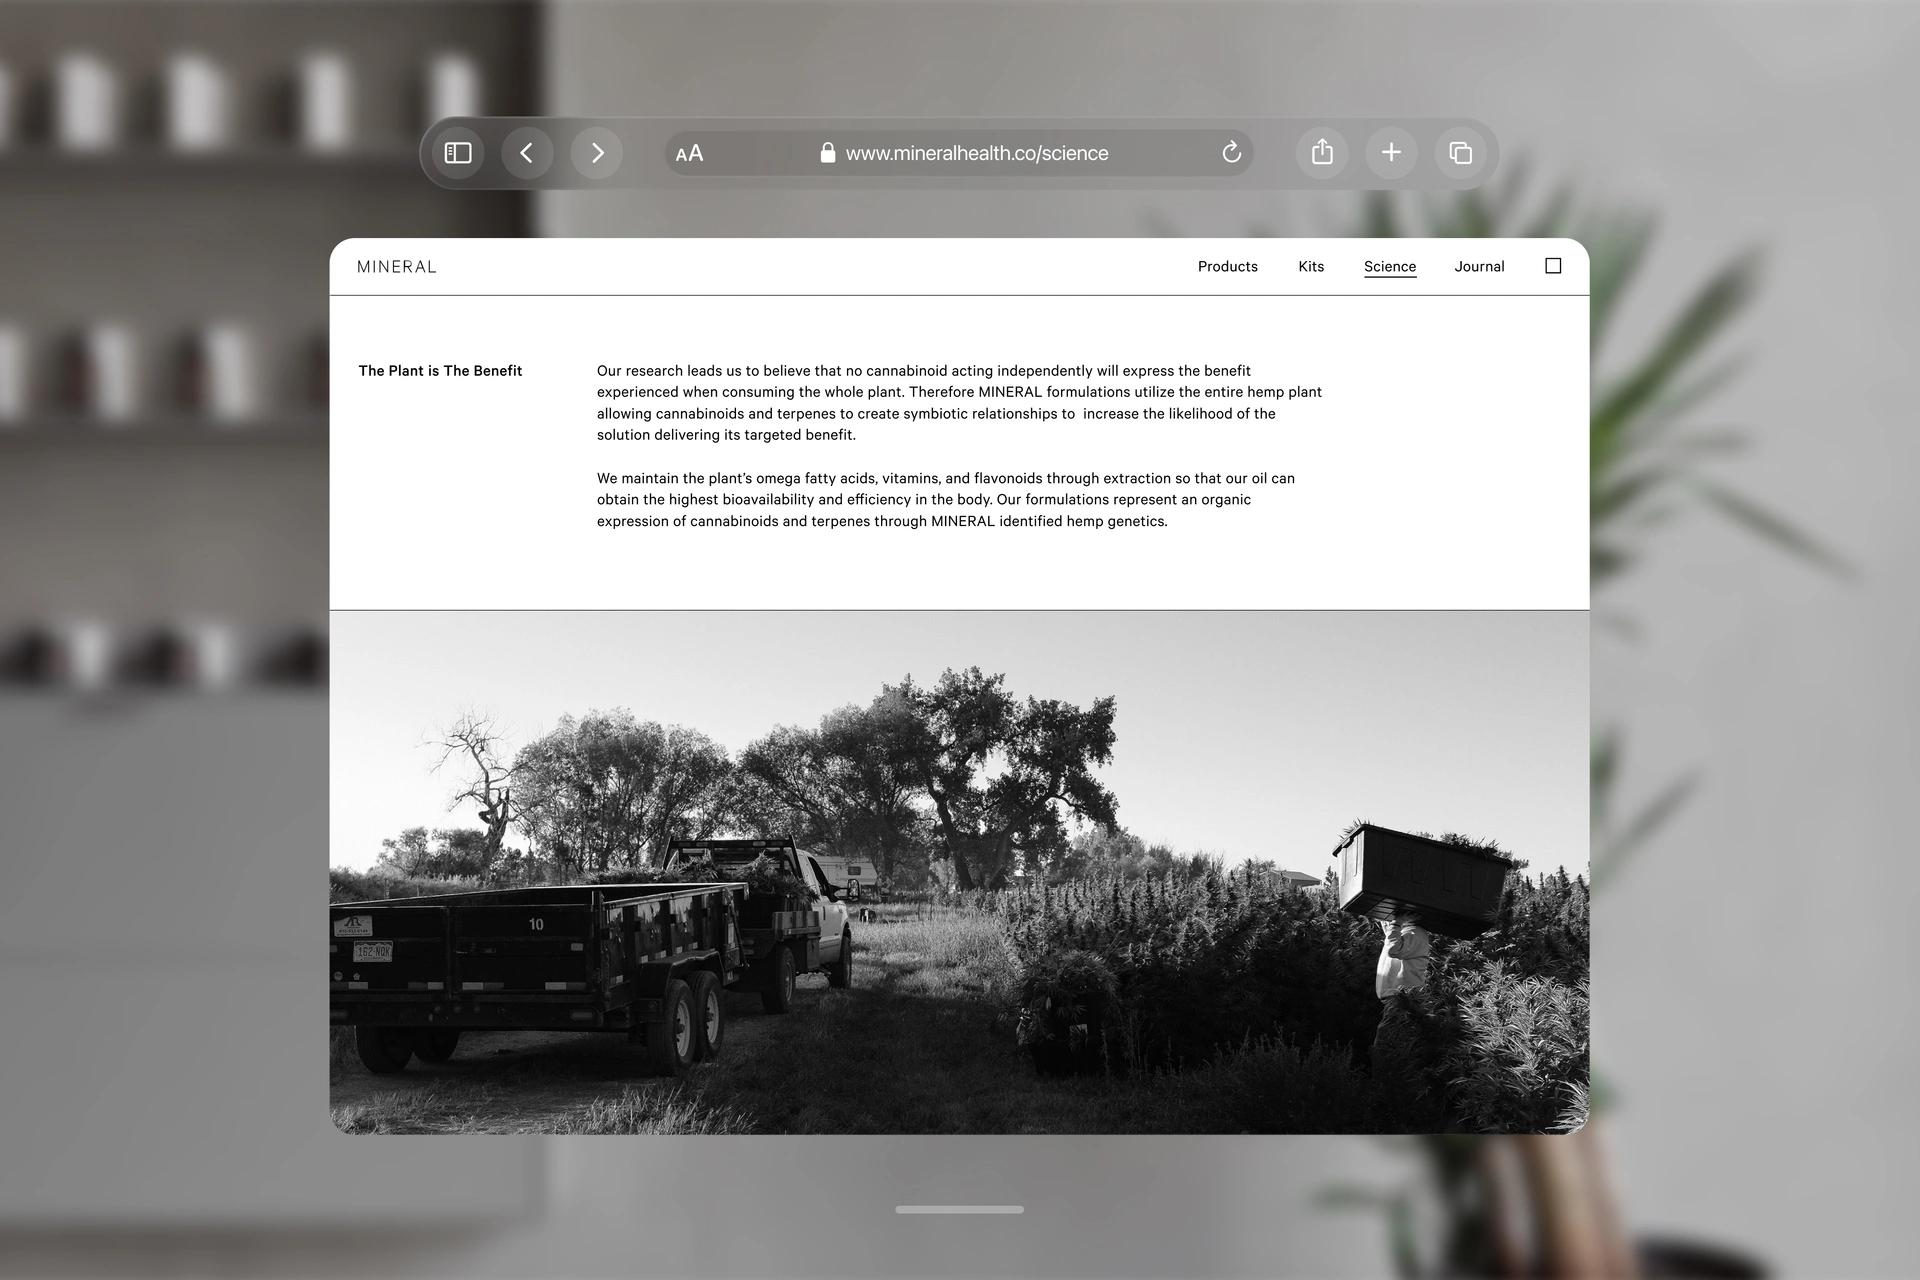Go to the Journal section
Screen dimensions: 1920x1280
[1478, 267]
